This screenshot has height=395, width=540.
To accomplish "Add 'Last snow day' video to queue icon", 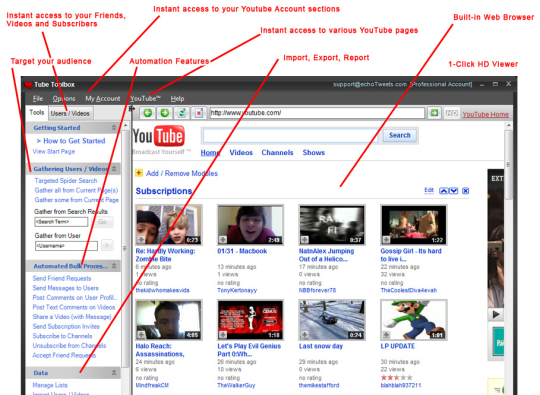I will click(x=304, y=334).
